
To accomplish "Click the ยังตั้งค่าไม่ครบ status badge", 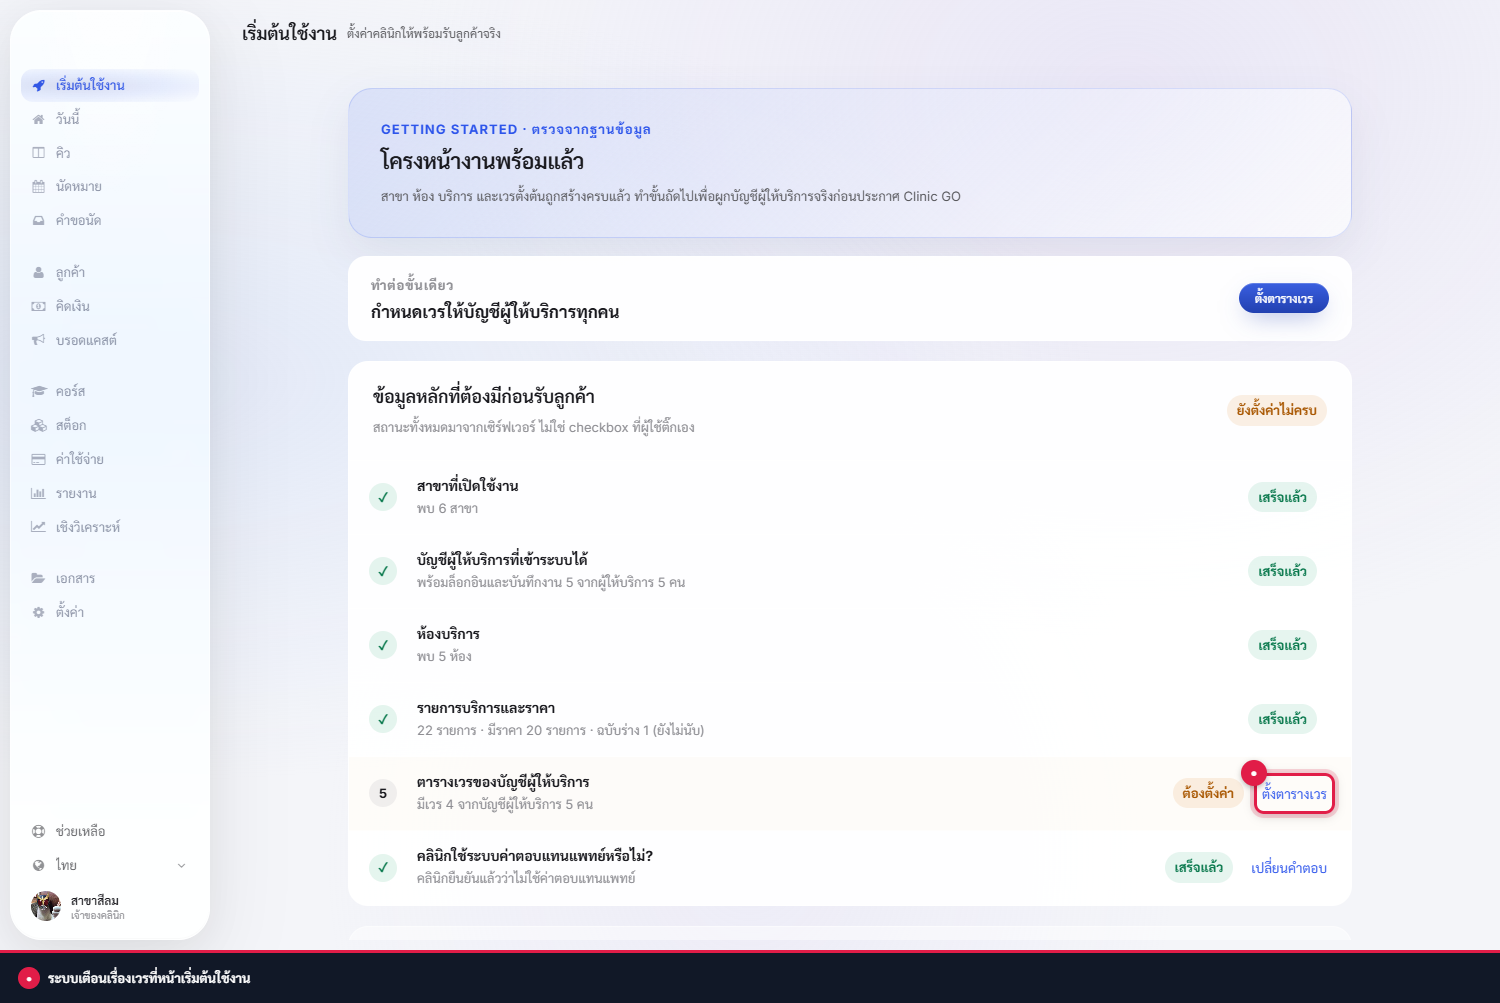I will (x=1276, y=410).
